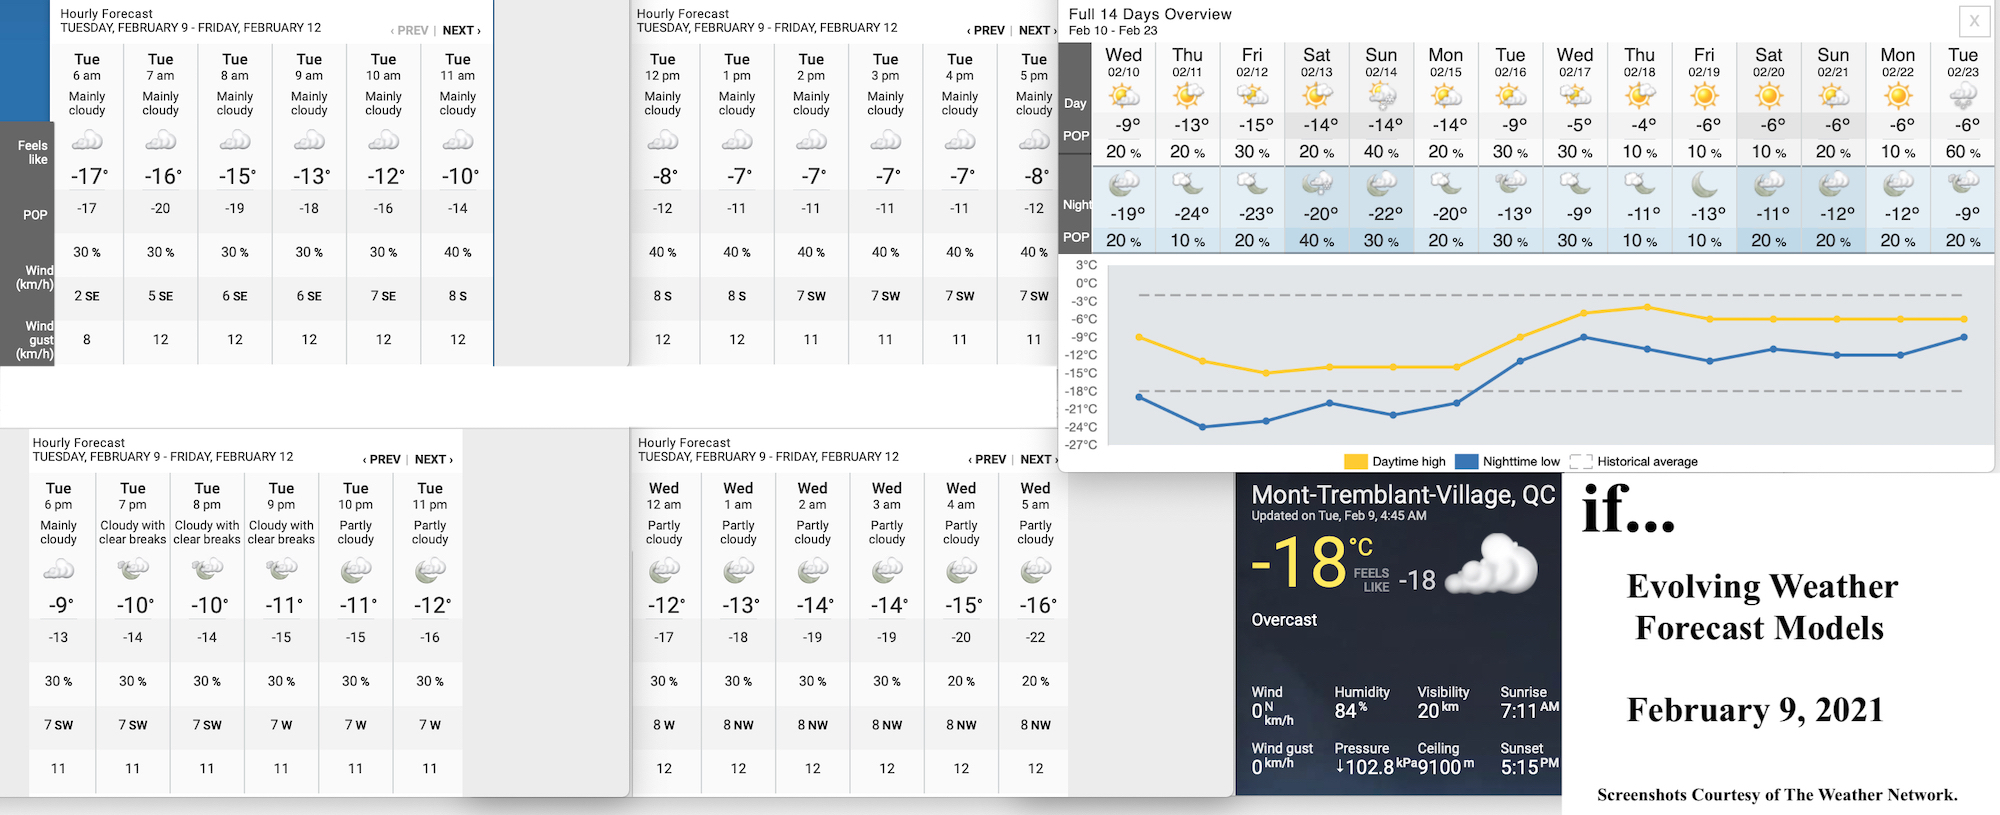The height and width of the screenshot is (815, 2000).
Task: Click the Sunrise 7:11 AM reading
Action: [1529, 704]
